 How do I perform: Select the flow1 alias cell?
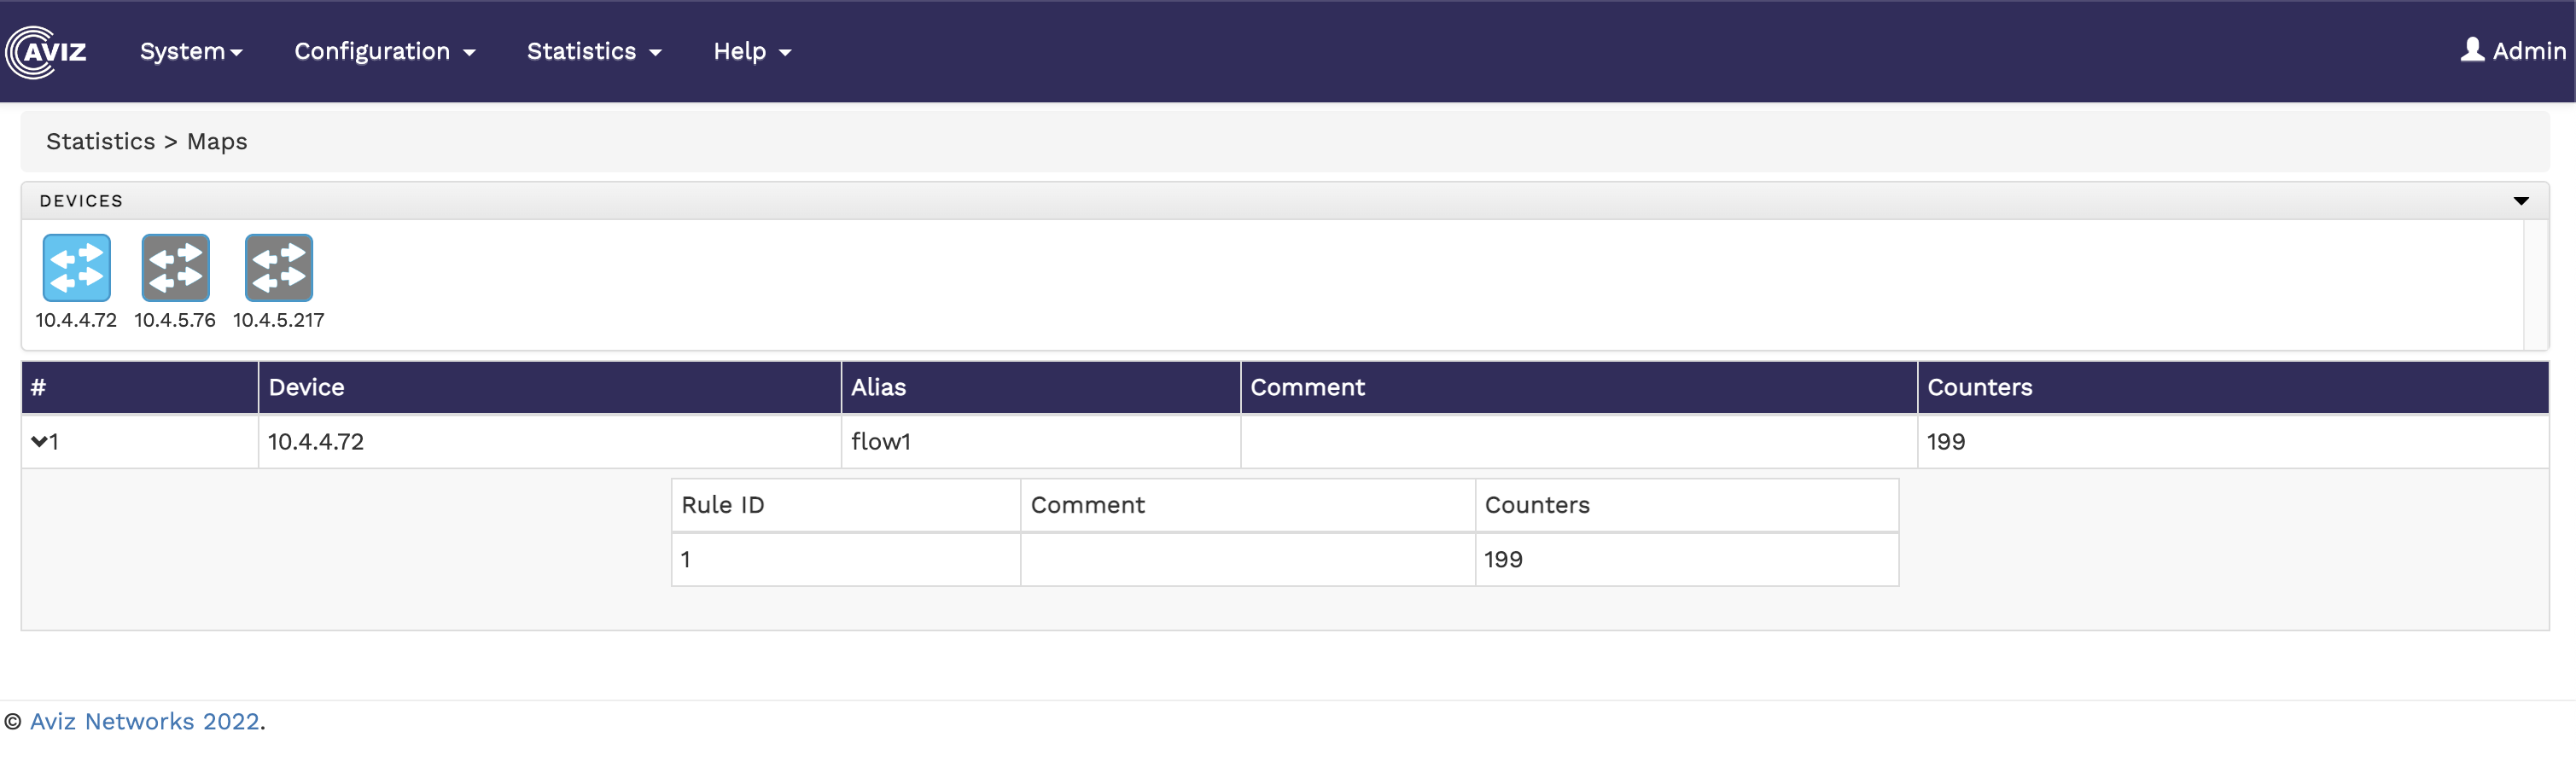[x=880, y=441]
